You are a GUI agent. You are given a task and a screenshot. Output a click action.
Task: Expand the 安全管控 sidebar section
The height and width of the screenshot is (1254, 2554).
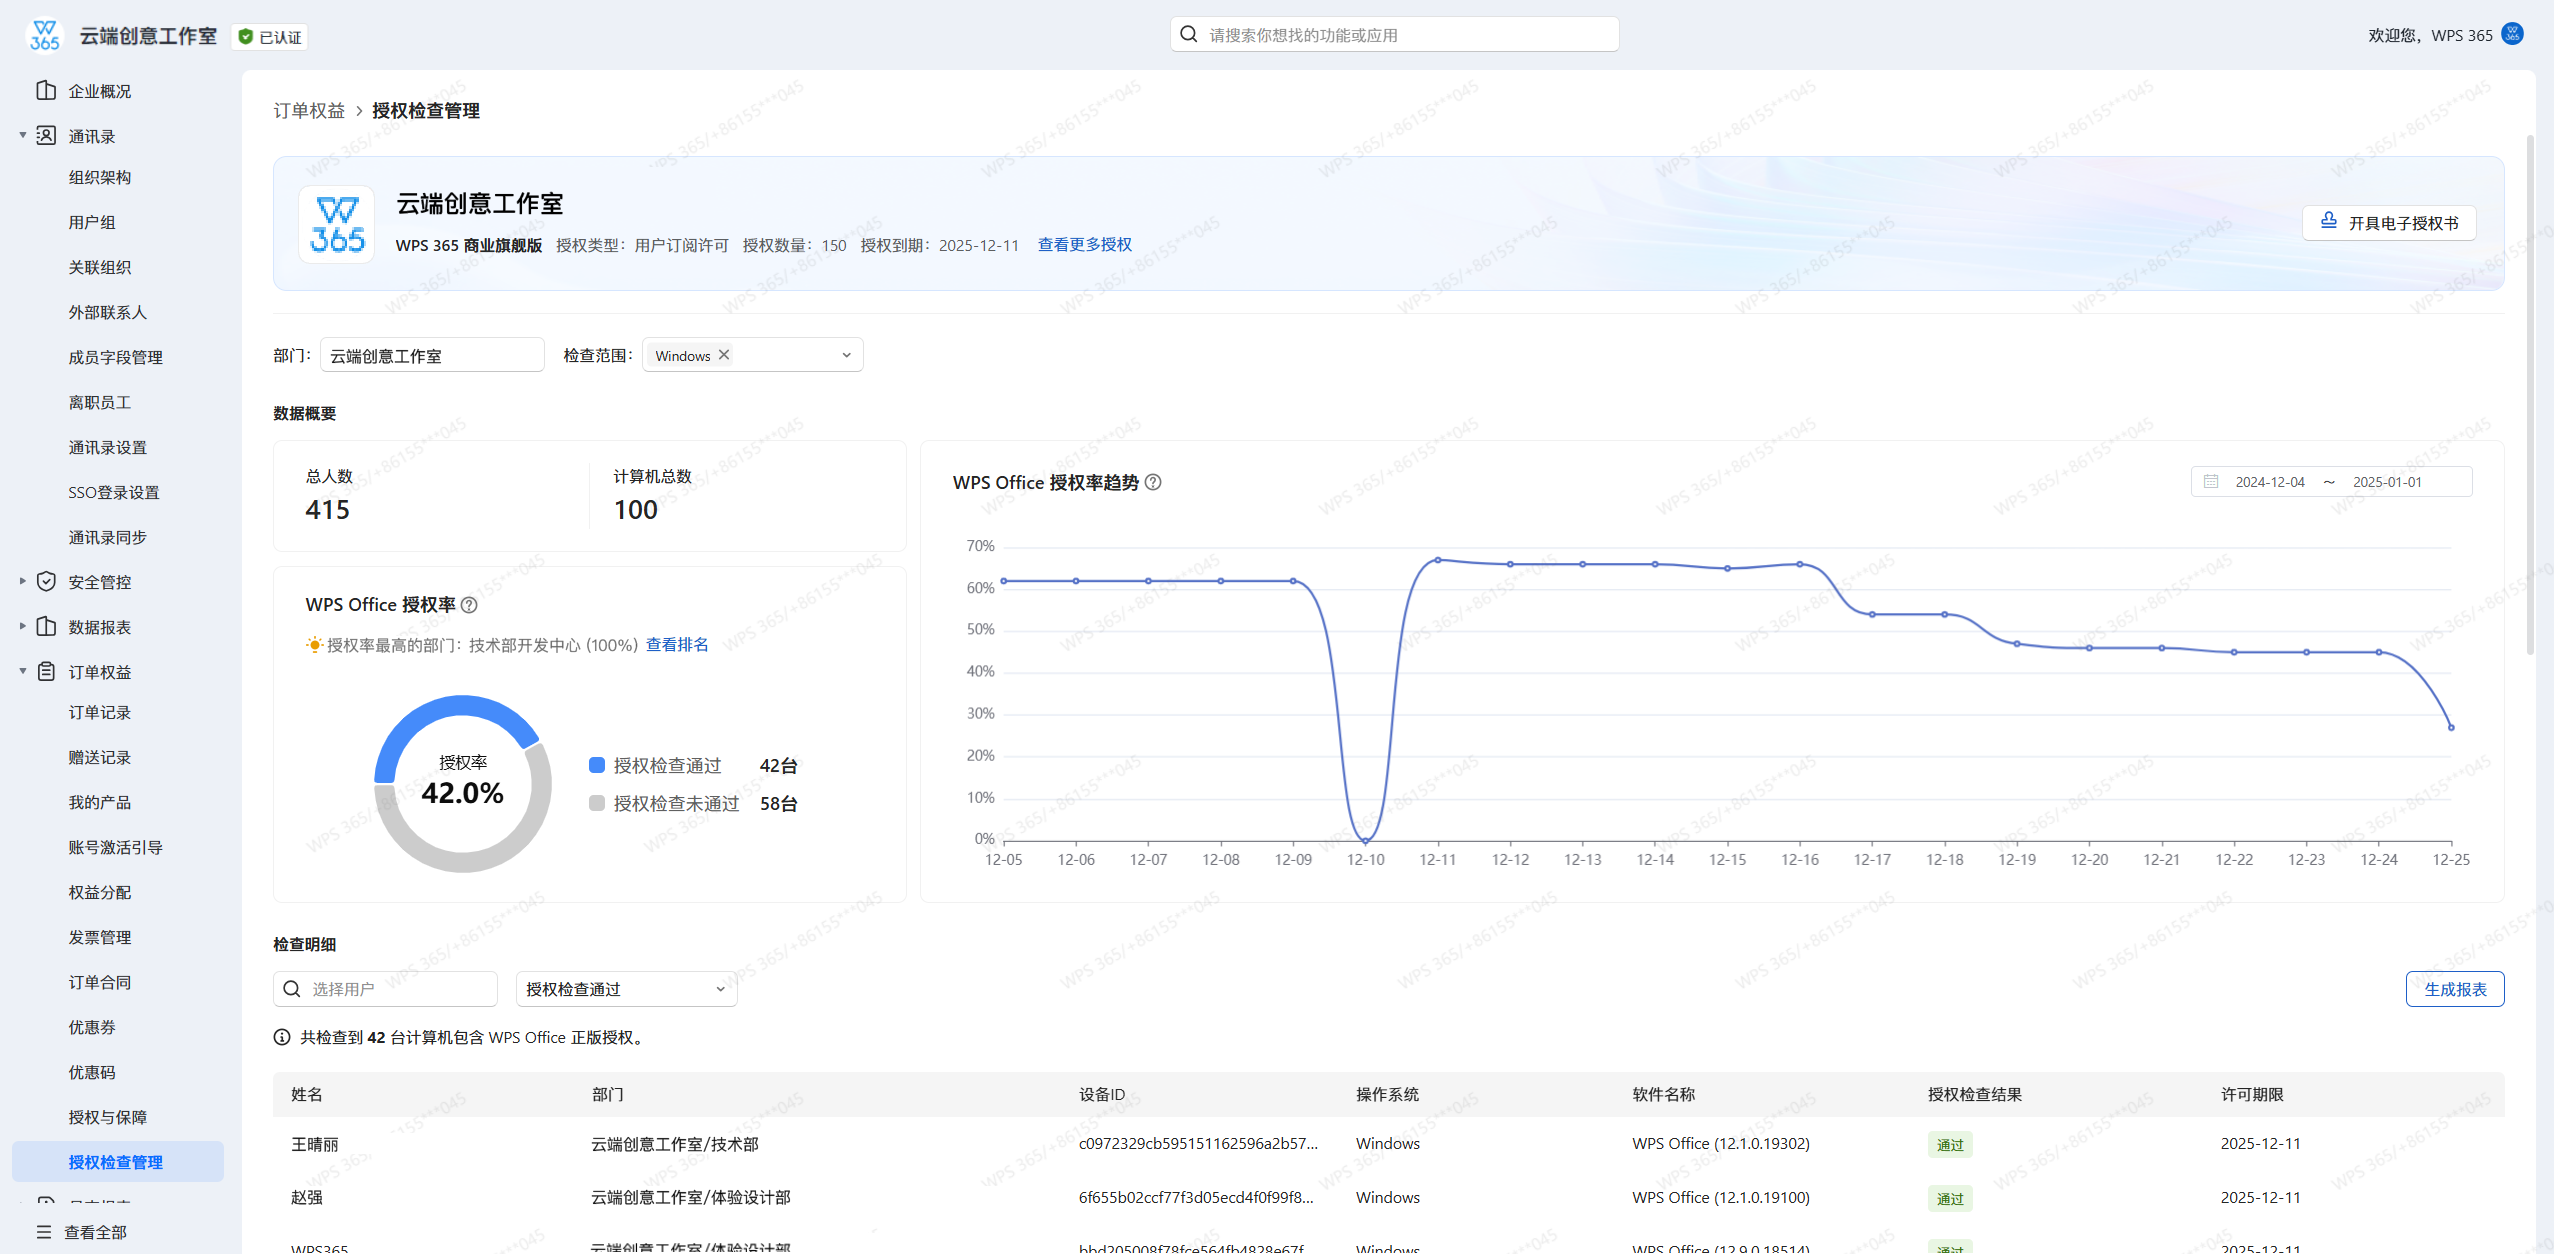click(23, 581)
